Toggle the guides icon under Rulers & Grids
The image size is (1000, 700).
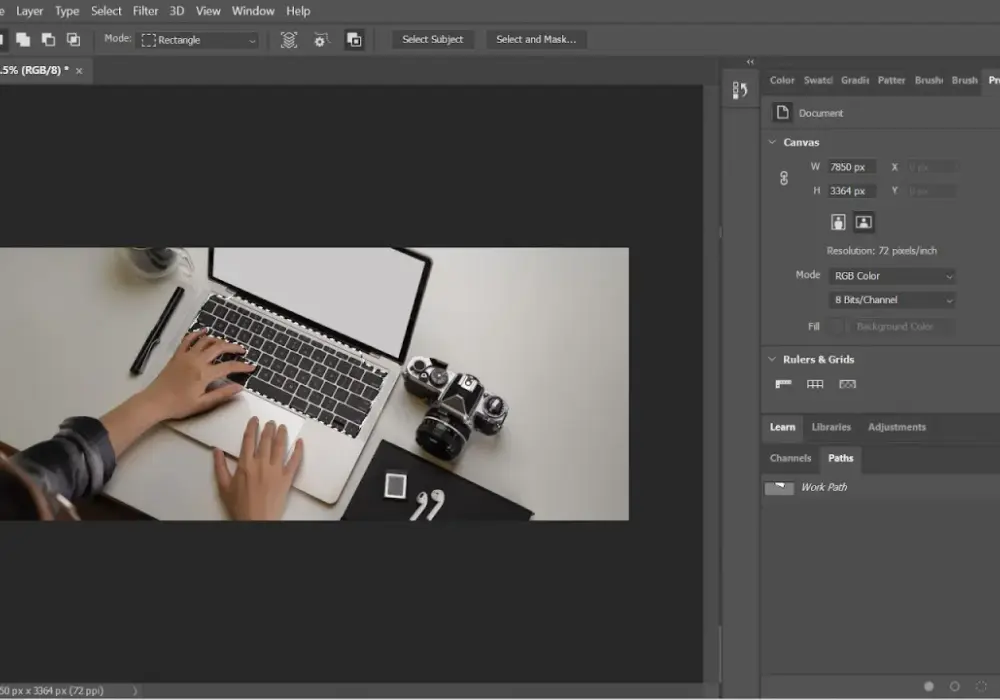848,384
